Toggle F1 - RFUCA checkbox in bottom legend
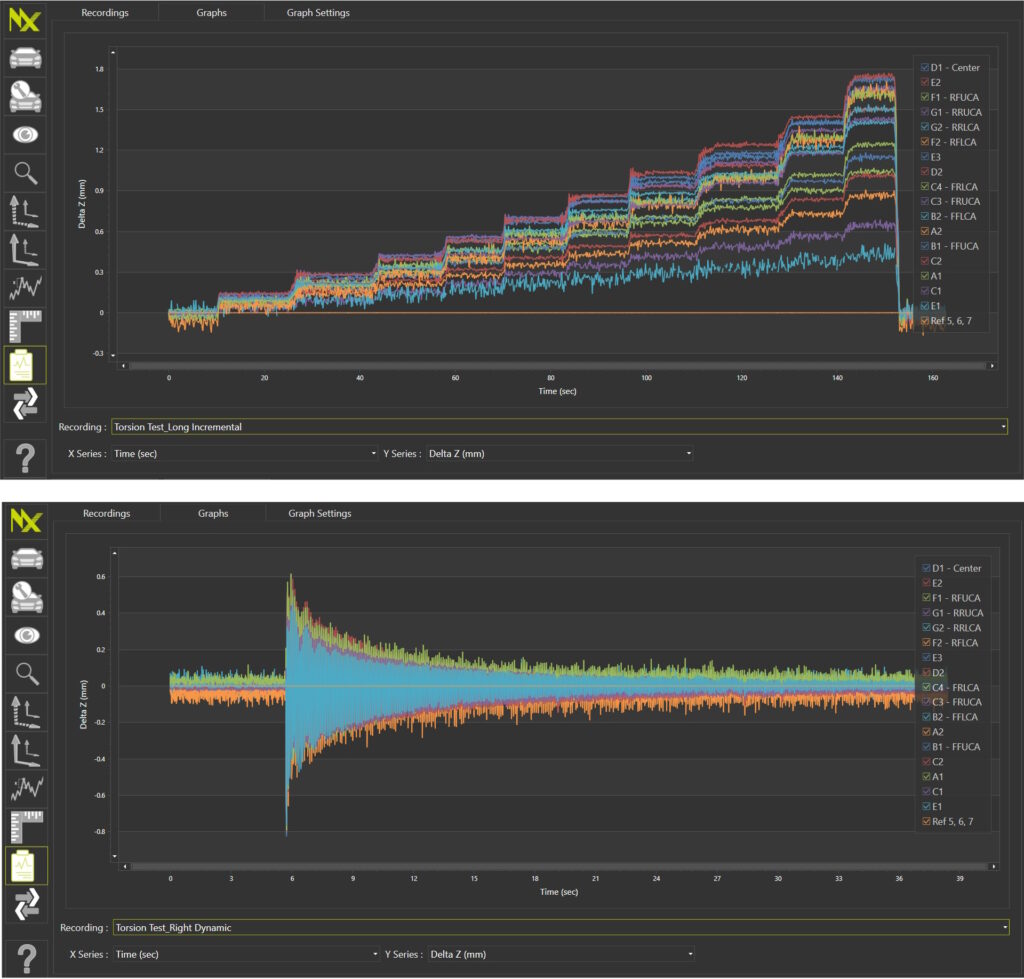1024x979 pixels. point(925,598)
